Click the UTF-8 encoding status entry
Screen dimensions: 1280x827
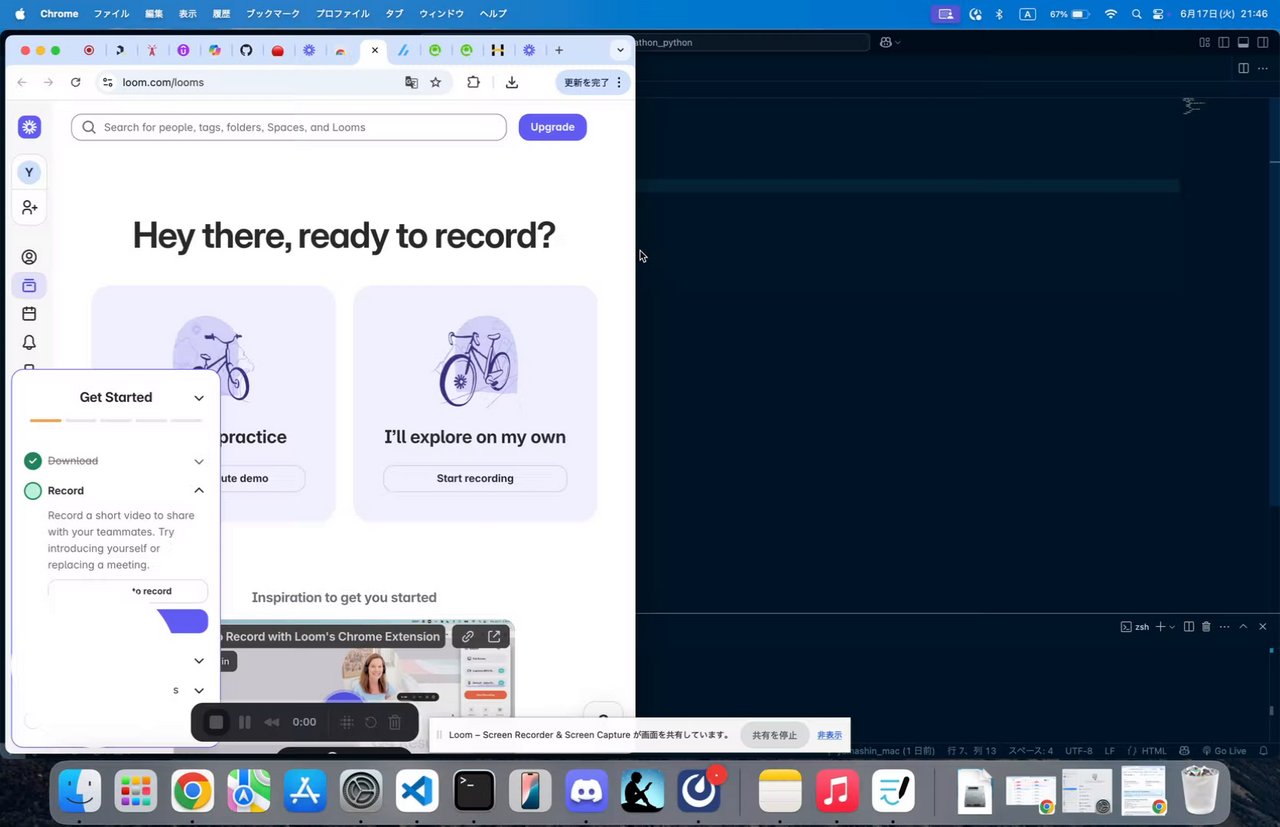pos(1079,751)
